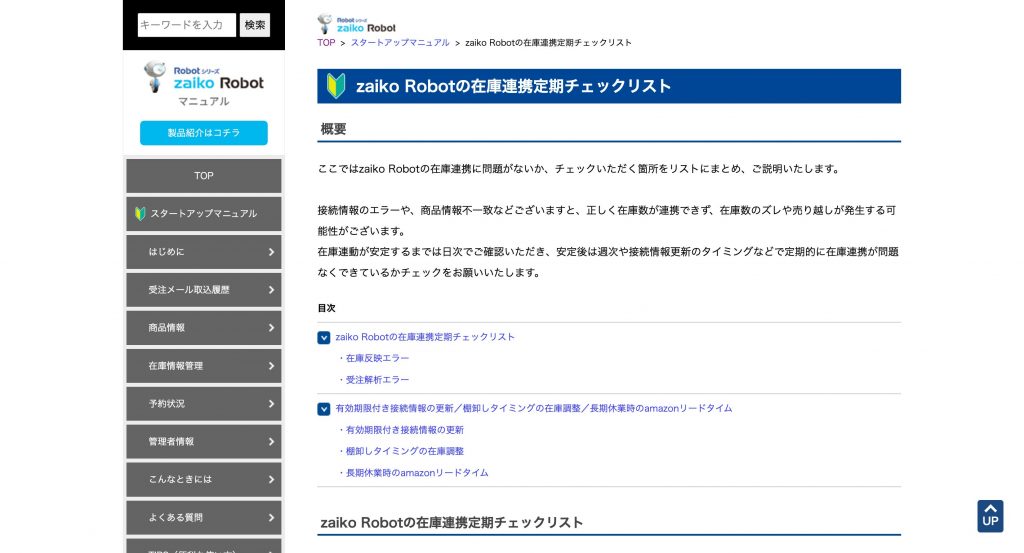
Task: Select the はじめに sidebar menu
Action: tap(204, 251)
